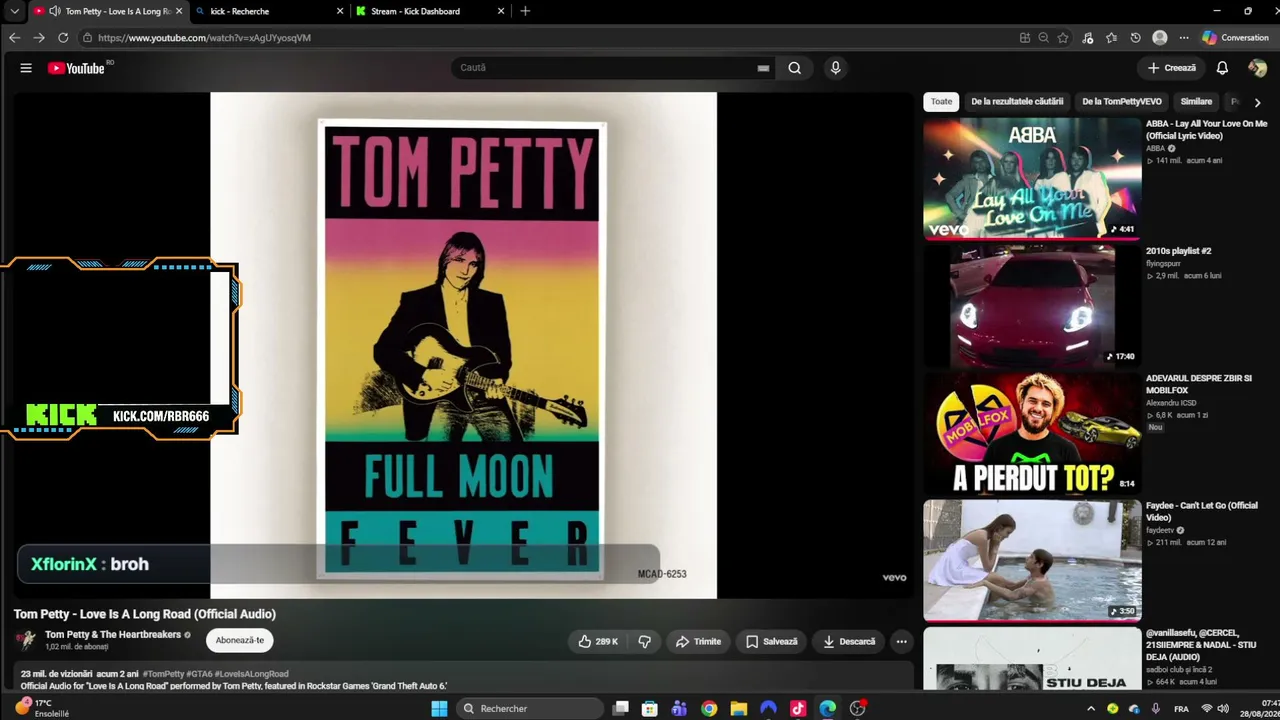Like the video with the thumbs-up button

598,641
